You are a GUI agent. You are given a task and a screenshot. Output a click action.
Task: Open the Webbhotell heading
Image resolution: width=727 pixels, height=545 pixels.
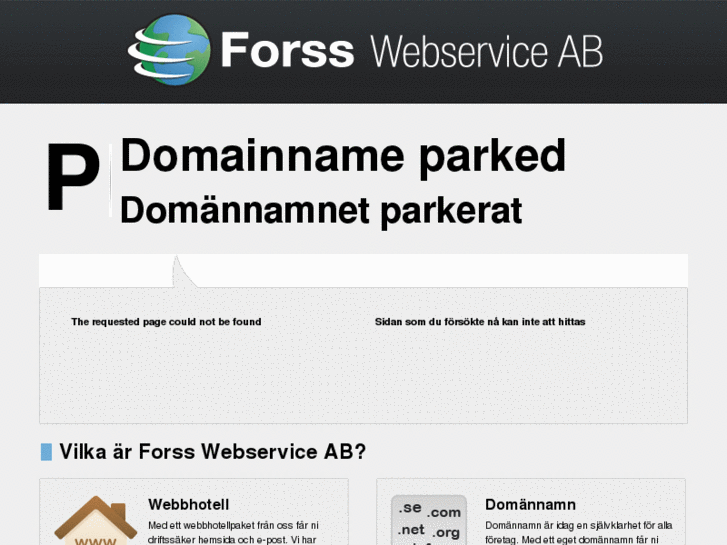pos(189,505)
